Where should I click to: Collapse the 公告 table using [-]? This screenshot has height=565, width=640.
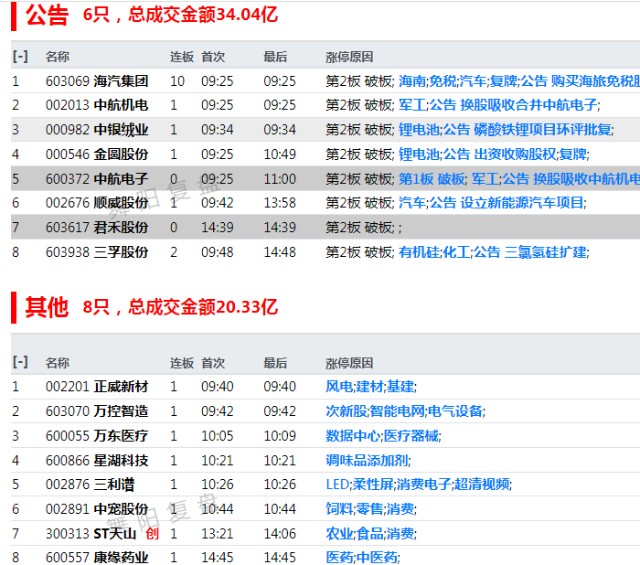click(x=20, y=56)
